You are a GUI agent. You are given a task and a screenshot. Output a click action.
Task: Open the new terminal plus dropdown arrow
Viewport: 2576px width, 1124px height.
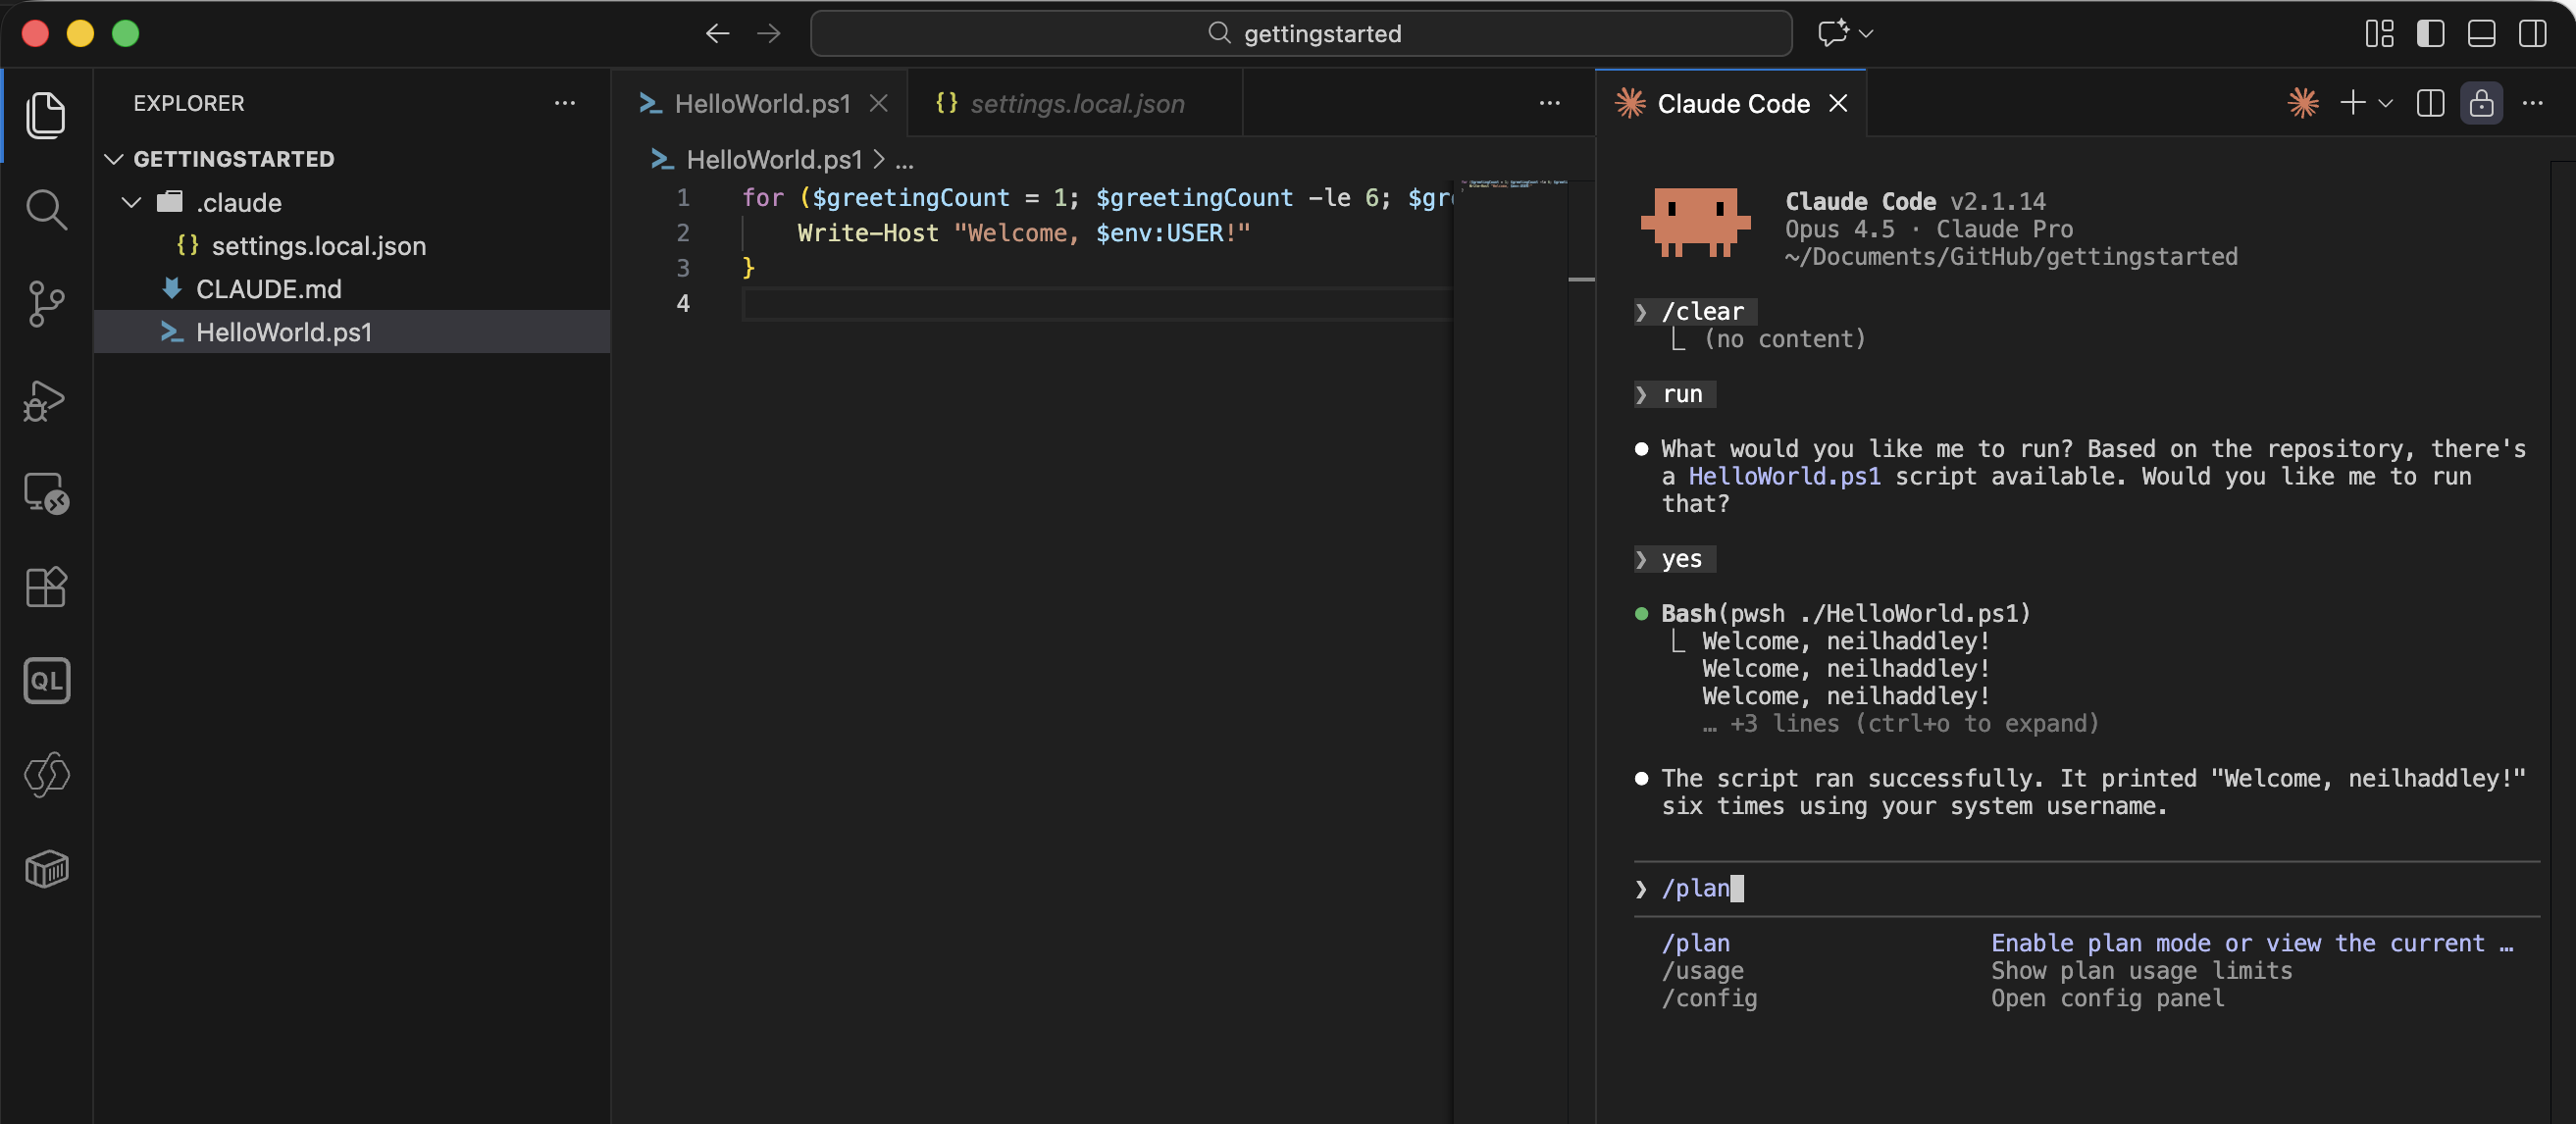tap(2386, 103)
